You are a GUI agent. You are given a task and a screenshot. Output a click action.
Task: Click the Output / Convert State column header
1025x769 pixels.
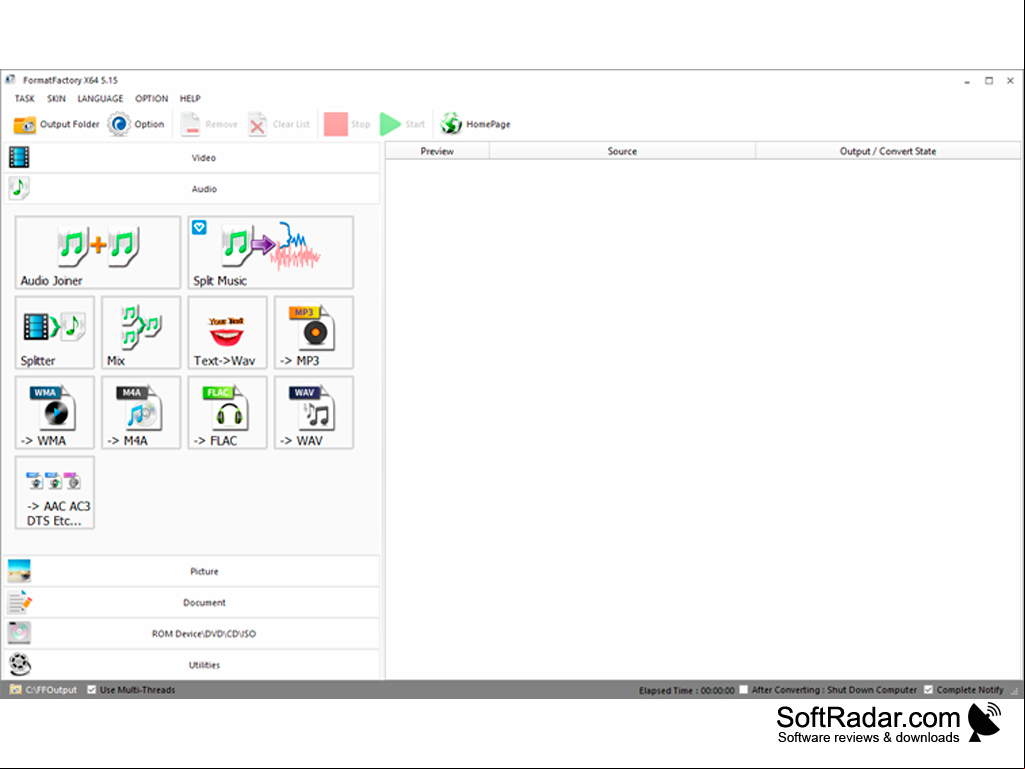(x=888, y=151)
